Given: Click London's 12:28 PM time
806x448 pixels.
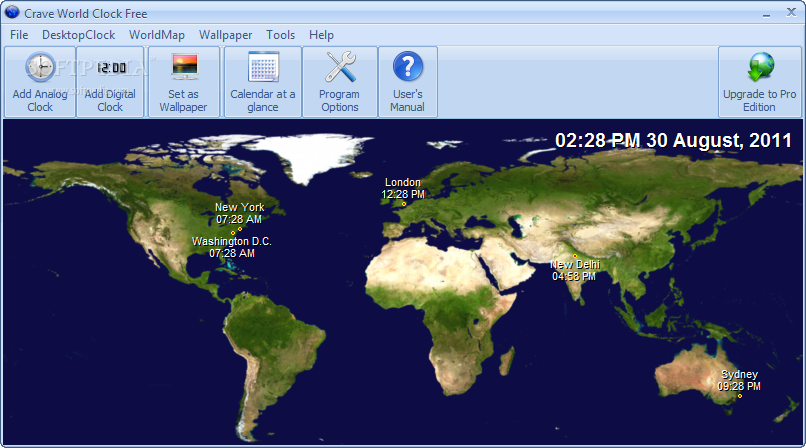Looking at the screenshot, I should [x=403, y=194].
